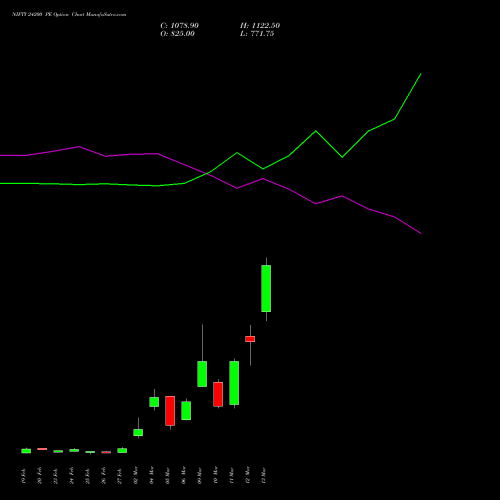The height and width of the screenshot is (500, 500).
Task: Click the low value L: 771.75
Action: (257, 34)
